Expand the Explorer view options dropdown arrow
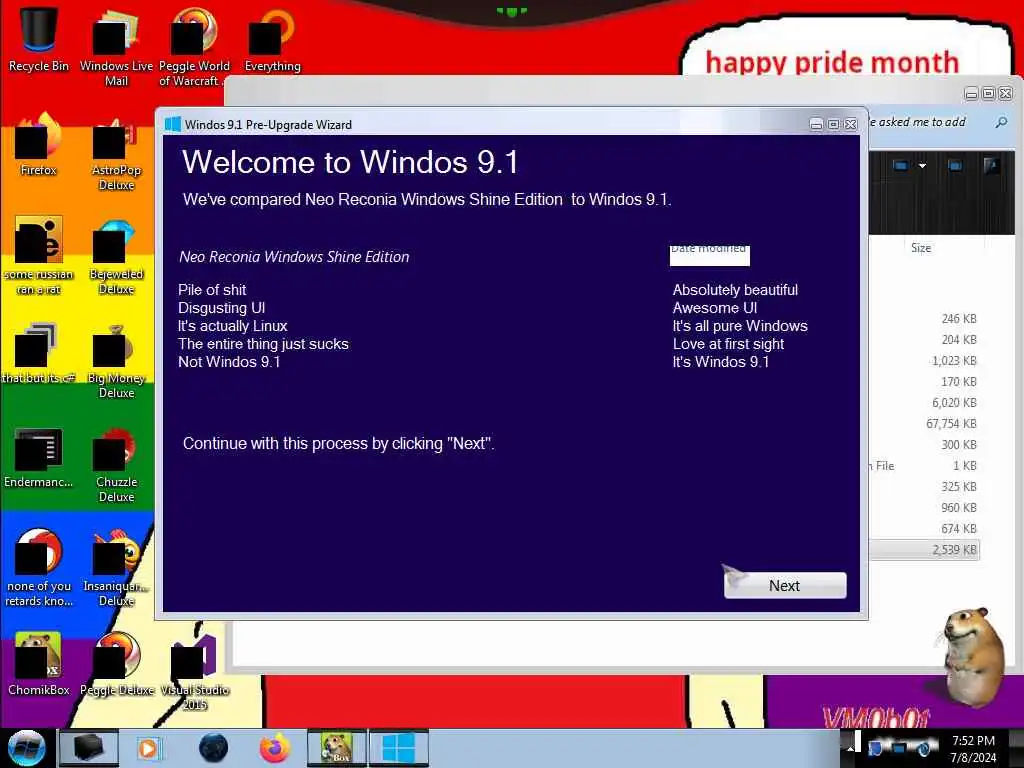The height and width of the screenshot is (768, 1024). [x=922, y=166]
